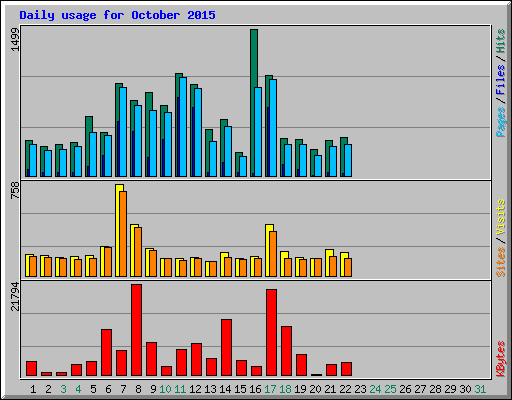The image size is (512, 400).
Task: Select the red KBytes bar for day 17
Action: (271, 333)
